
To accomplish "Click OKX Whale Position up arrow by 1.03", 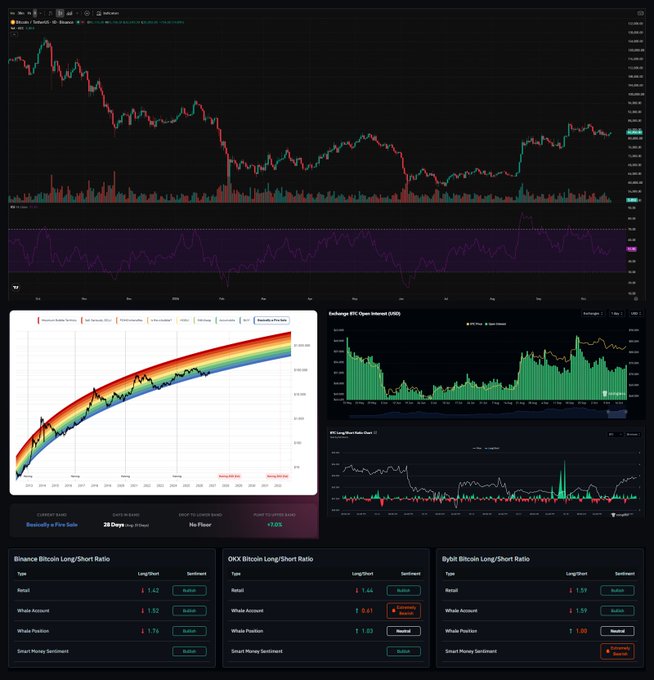I will click(x=356, y=631).
